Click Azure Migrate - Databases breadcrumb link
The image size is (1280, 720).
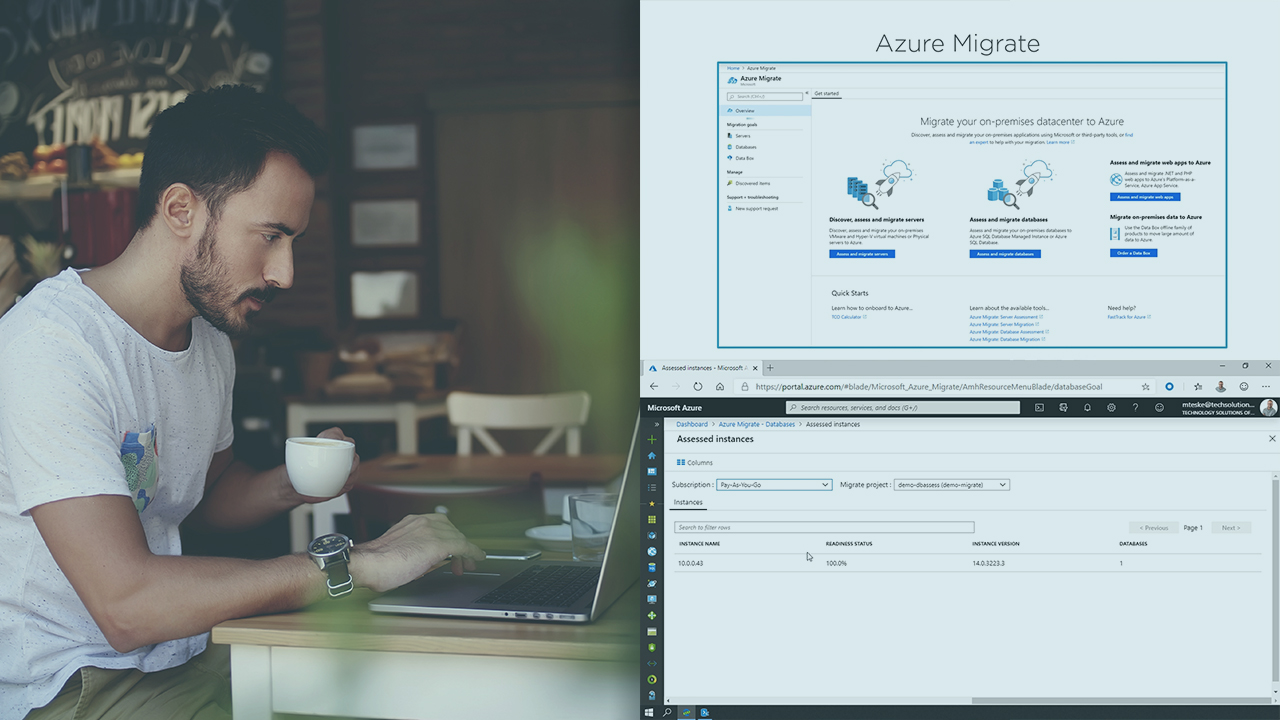pos(757,424)
